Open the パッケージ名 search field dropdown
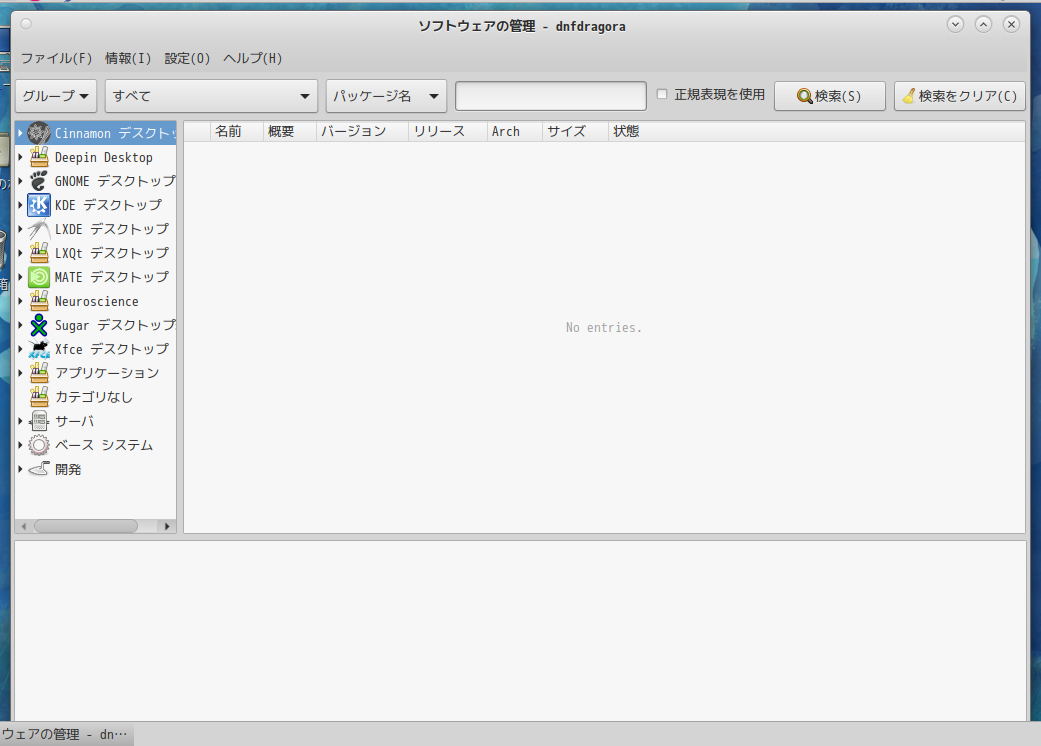 click(x=386, y=96)
